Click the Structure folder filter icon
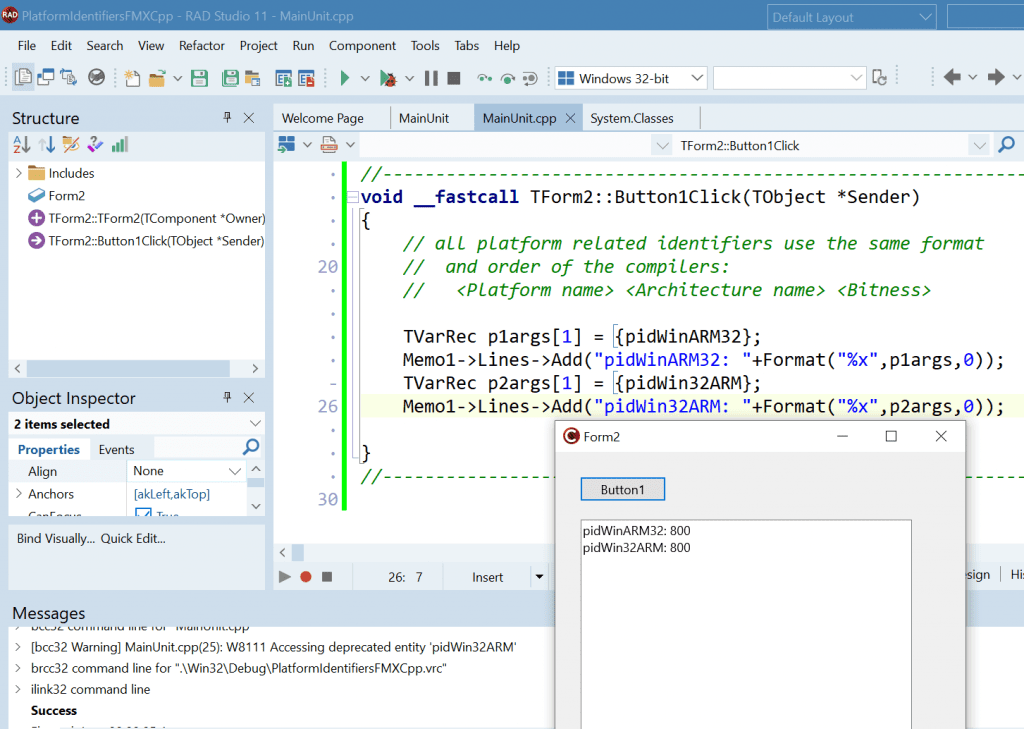Image resolution: width=1024 pixels, height=729 pixels. coord(71,144)
